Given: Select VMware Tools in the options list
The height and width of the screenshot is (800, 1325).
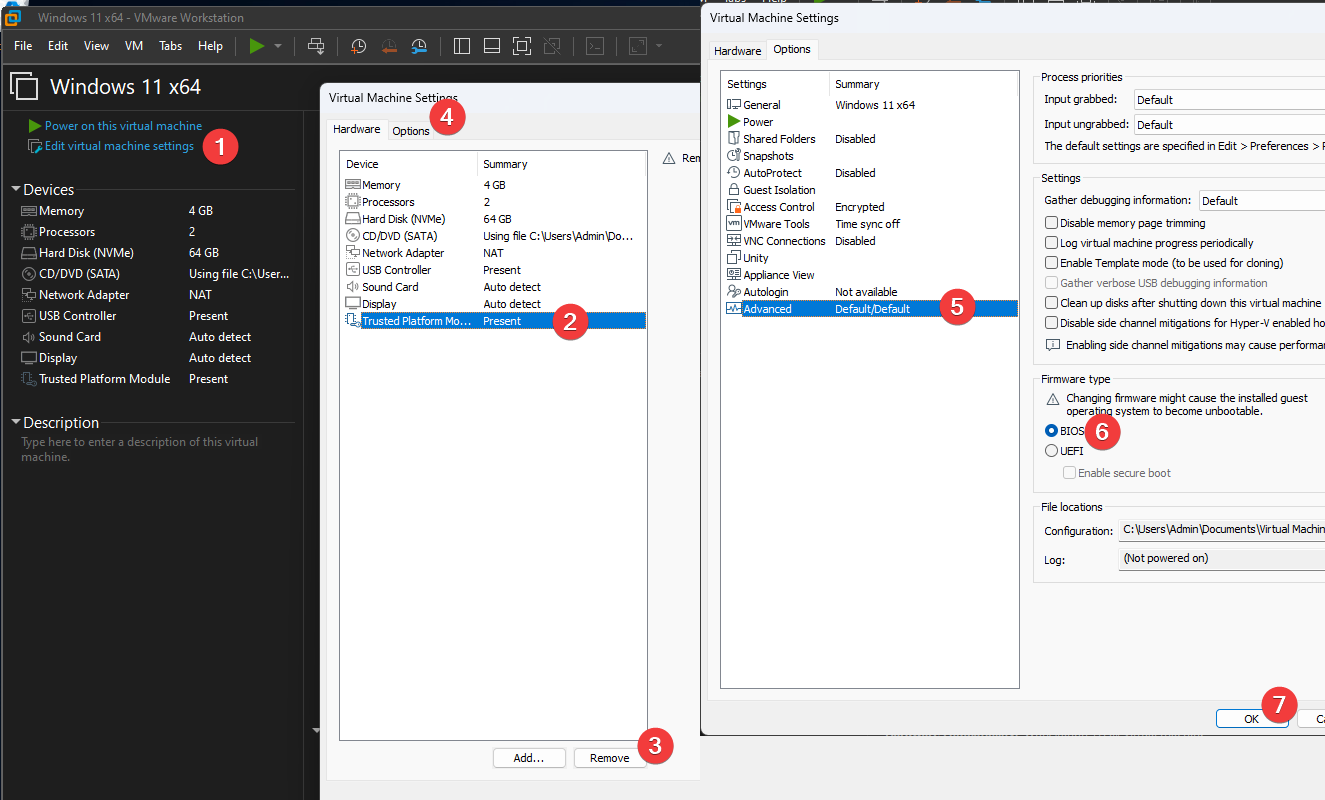Looking at the screenshot, I should [x=776, y=224].
